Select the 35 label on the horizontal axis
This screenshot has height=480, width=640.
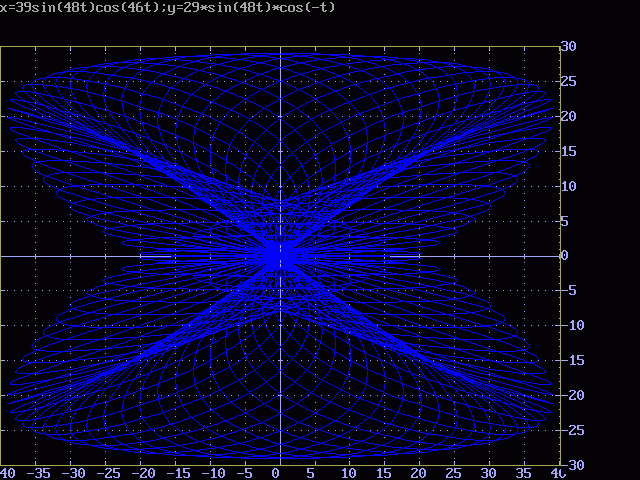click(x=522, y=473)
